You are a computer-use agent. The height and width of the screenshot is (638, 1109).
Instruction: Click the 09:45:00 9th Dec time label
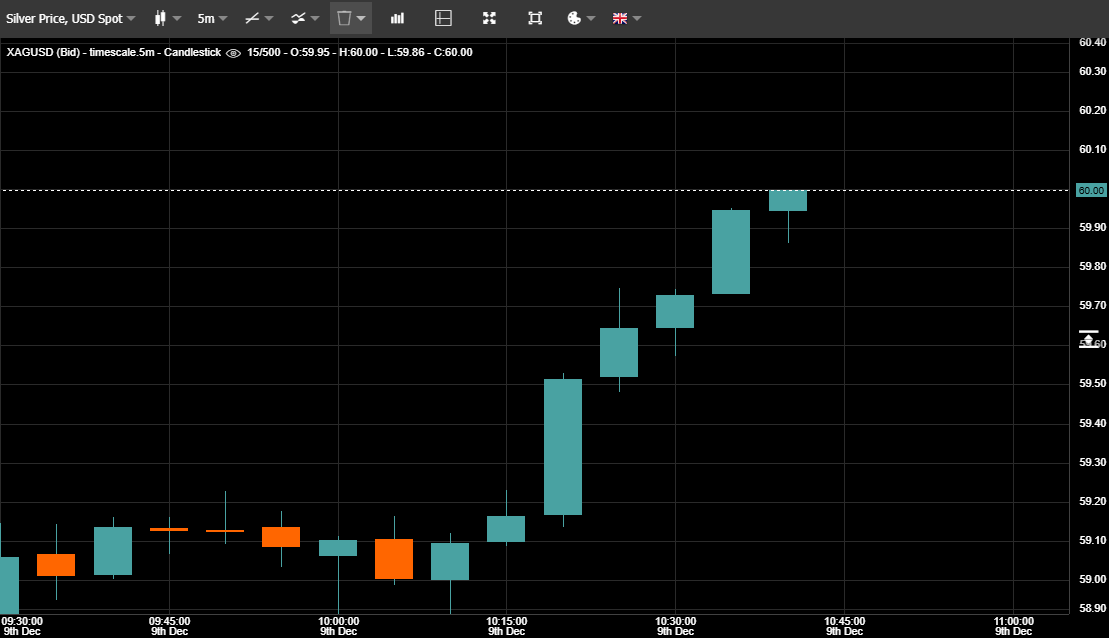[169, 626]
